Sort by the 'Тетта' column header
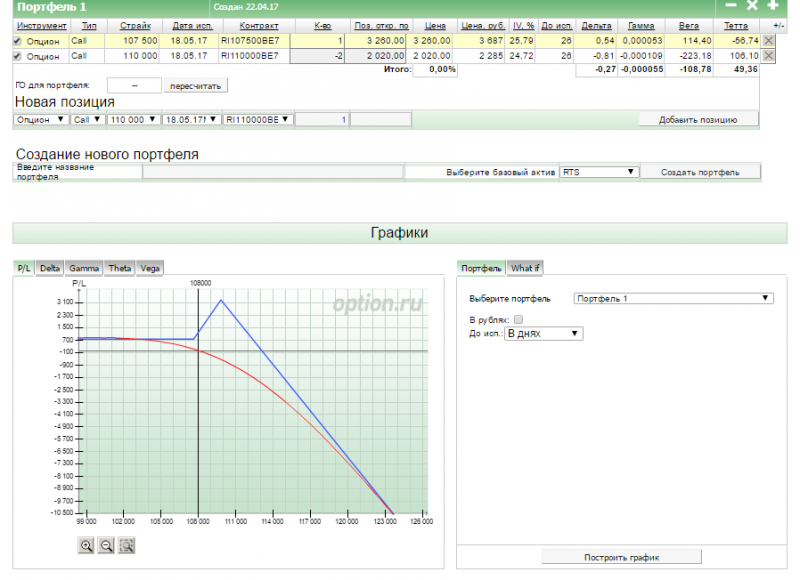The width and height of the screenshot is (800, 580). pos(736,26)
